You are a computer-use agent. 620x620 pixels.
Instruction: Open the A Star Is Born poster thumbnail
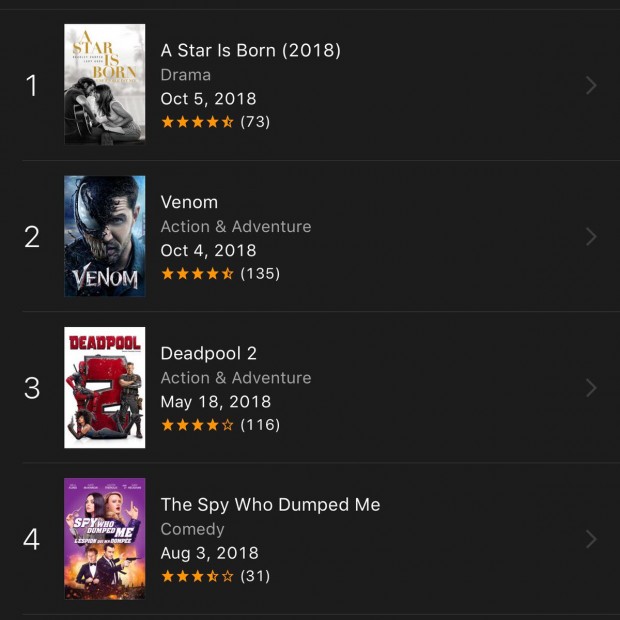pyautogui.click(x=104, y=84)
